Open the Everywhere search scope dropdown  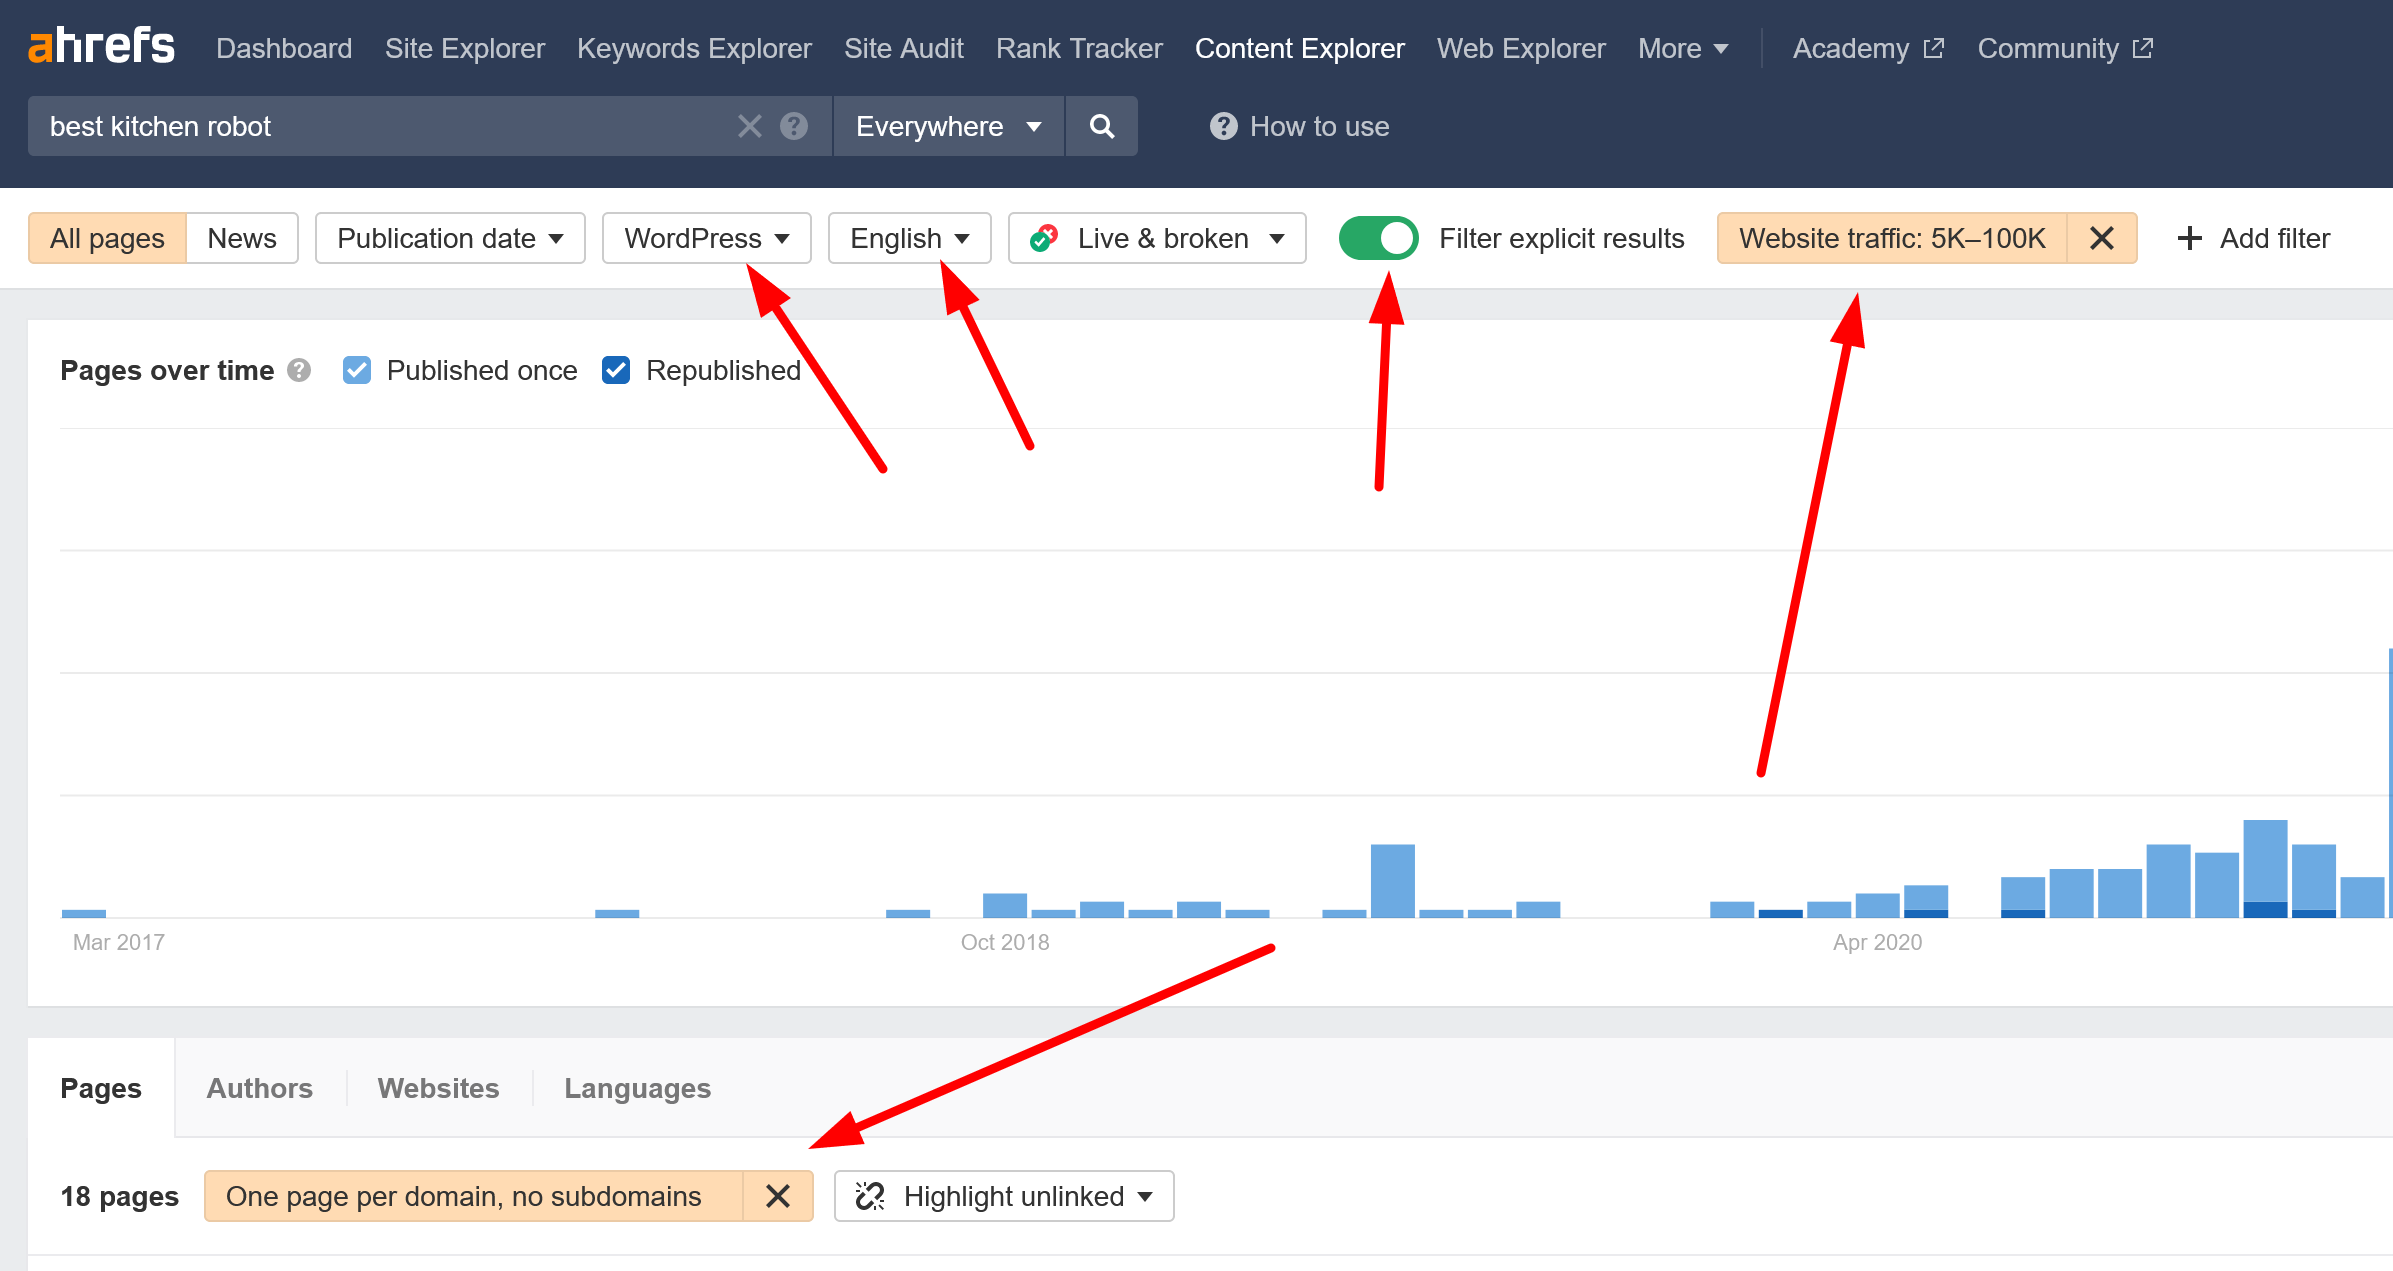948,126
